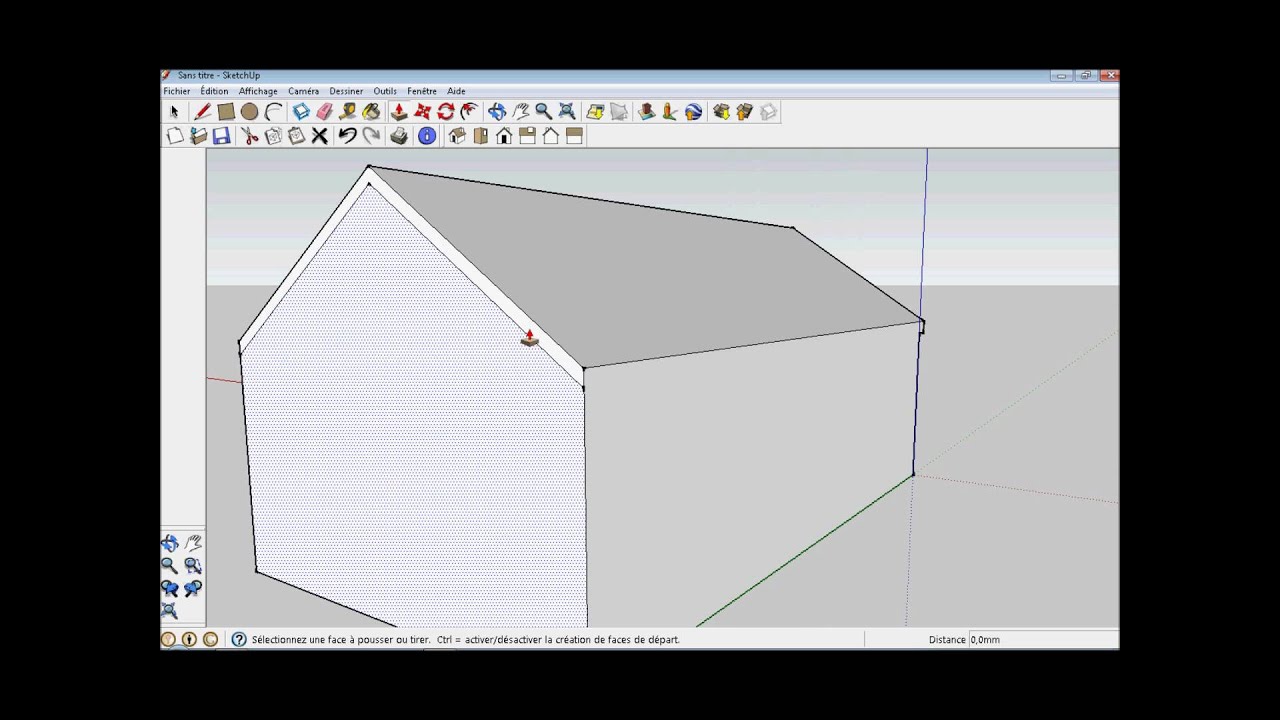
Task: Activate the Push/Pull tool in toolbar
Action: coord(399,112)
